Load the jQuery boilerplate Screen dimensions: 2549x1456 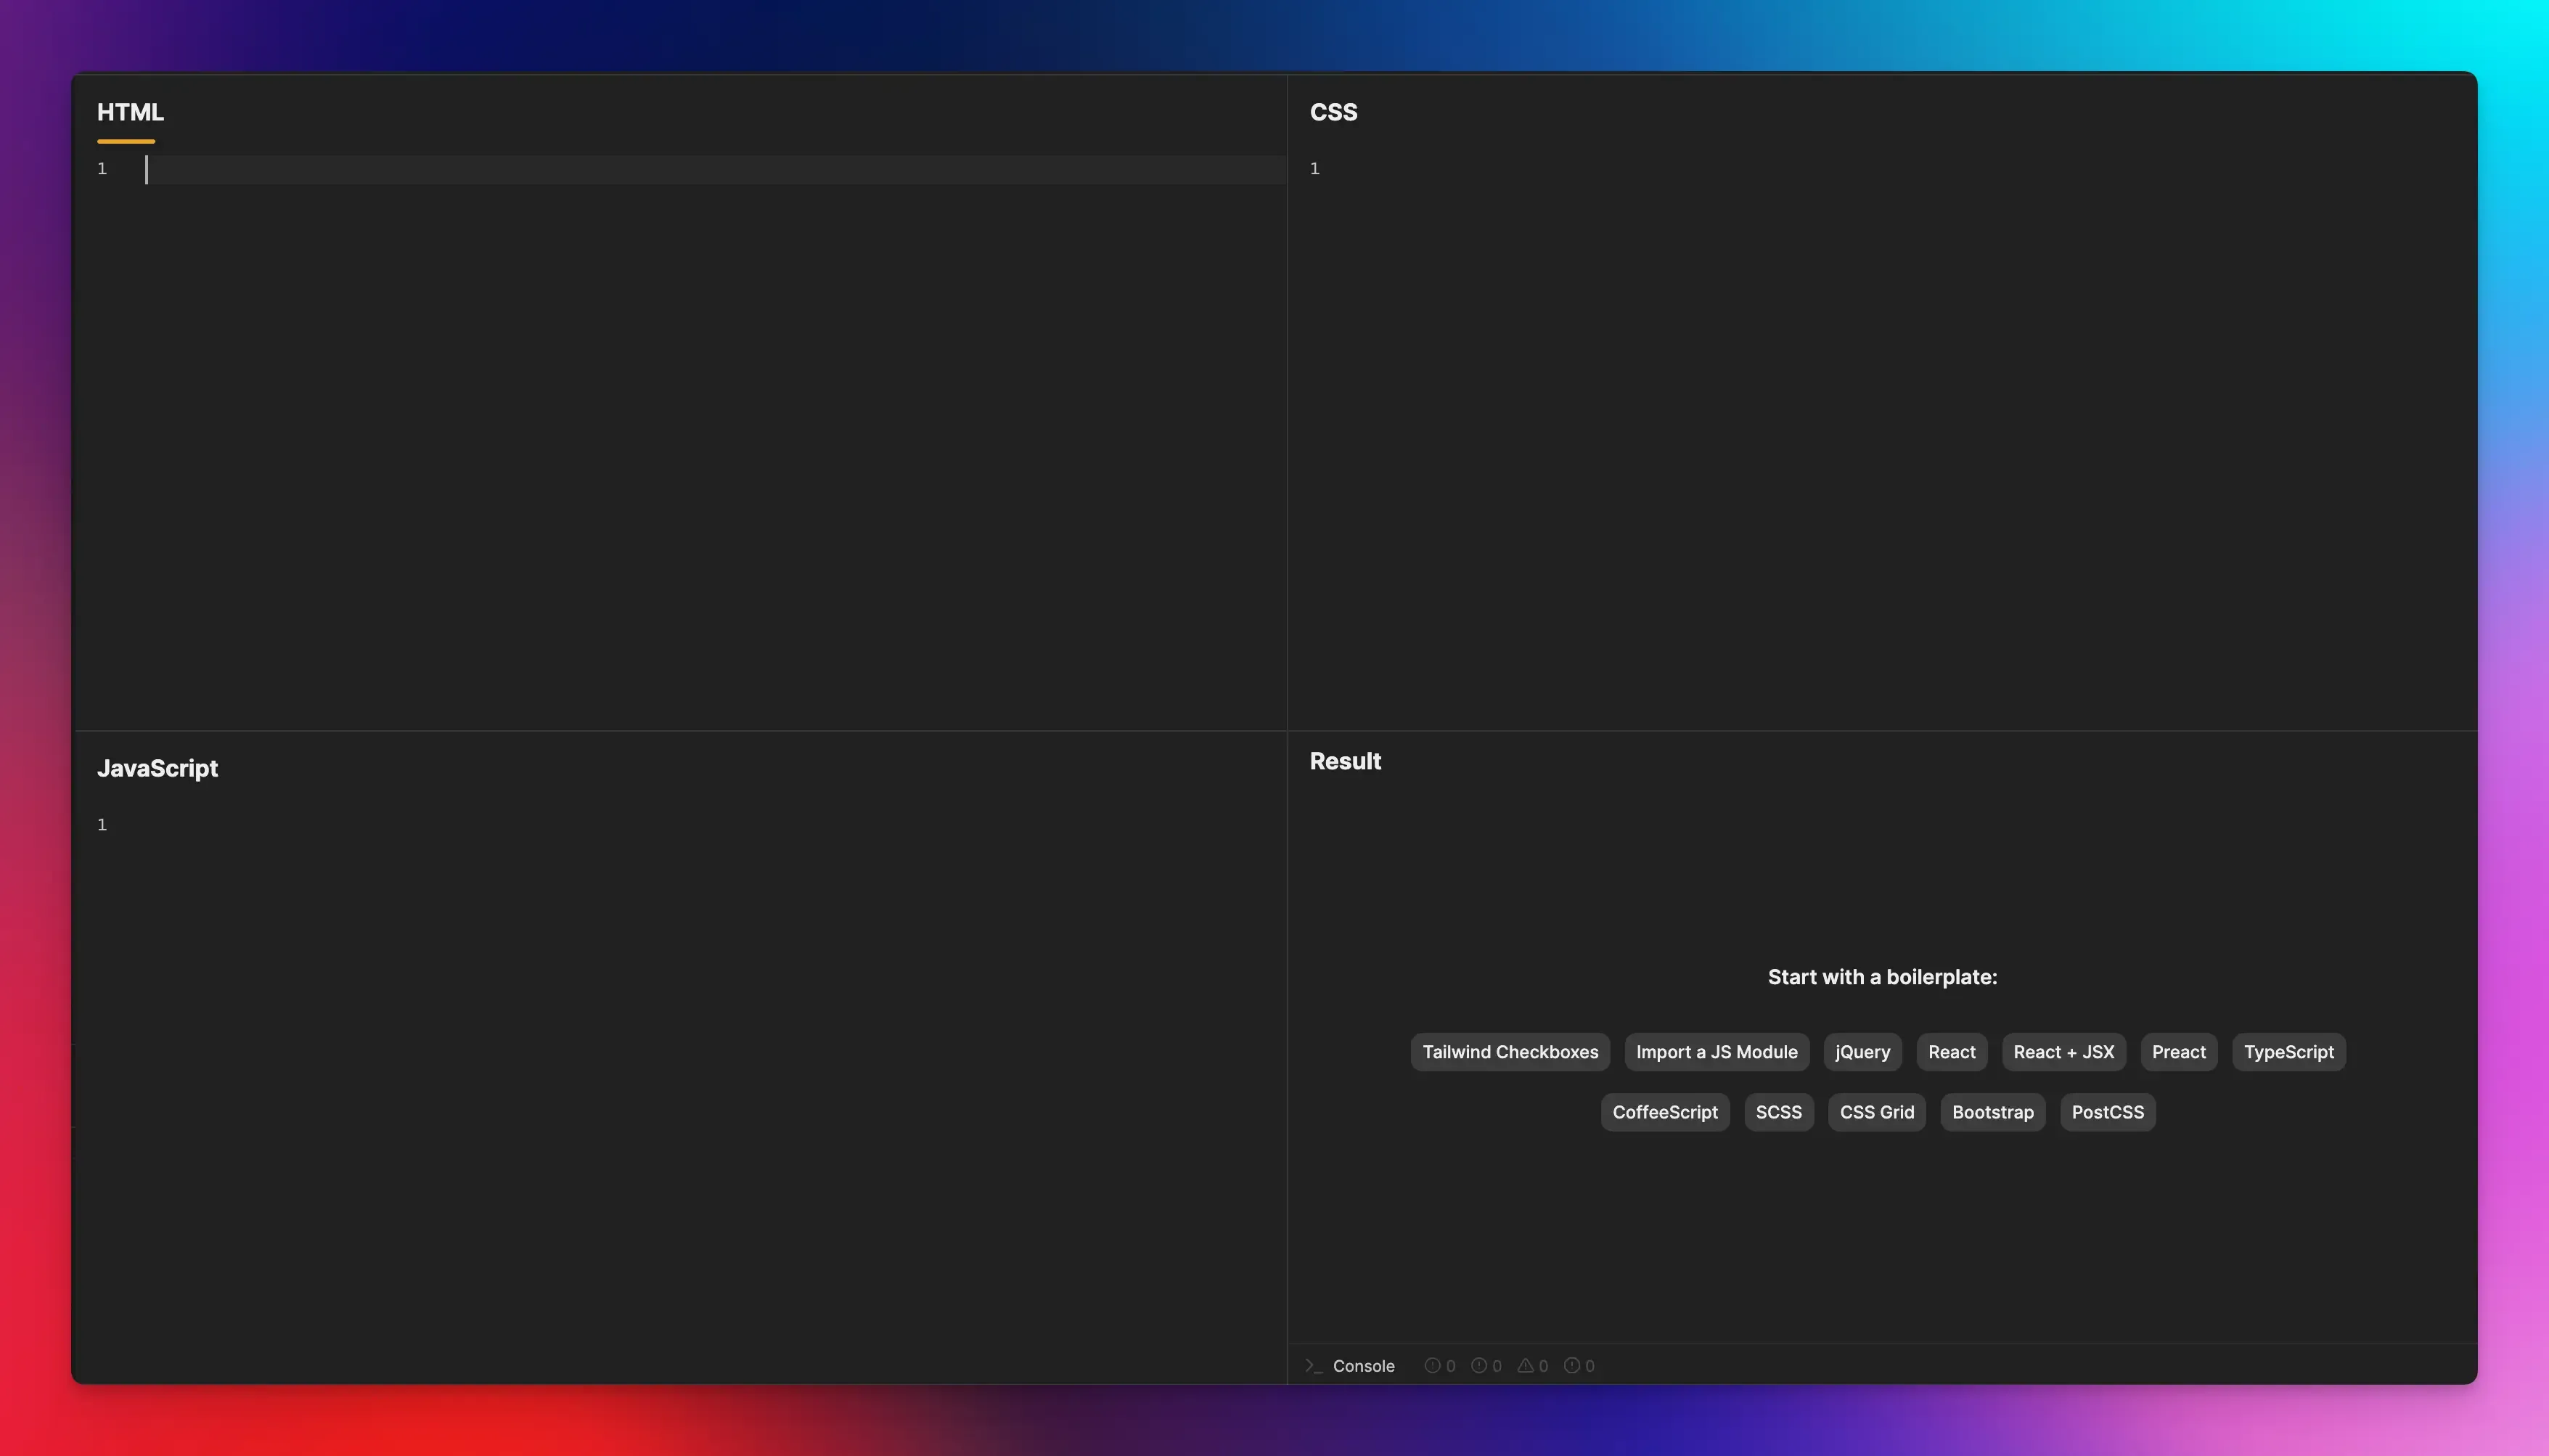click(x=1862, y=1052)
